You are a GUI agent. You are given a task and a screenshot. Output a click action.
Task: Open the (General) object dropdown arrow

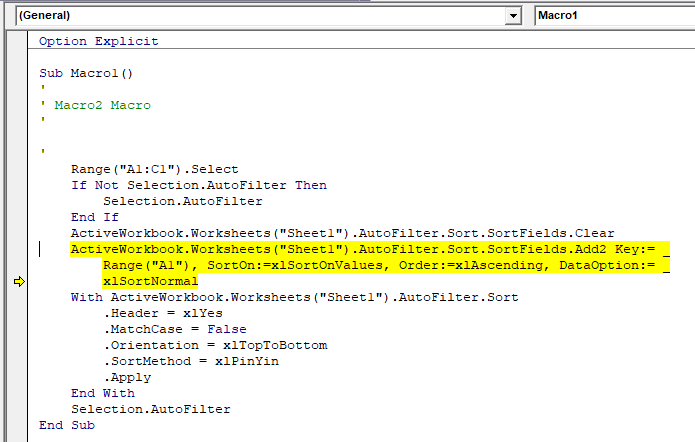513,16
